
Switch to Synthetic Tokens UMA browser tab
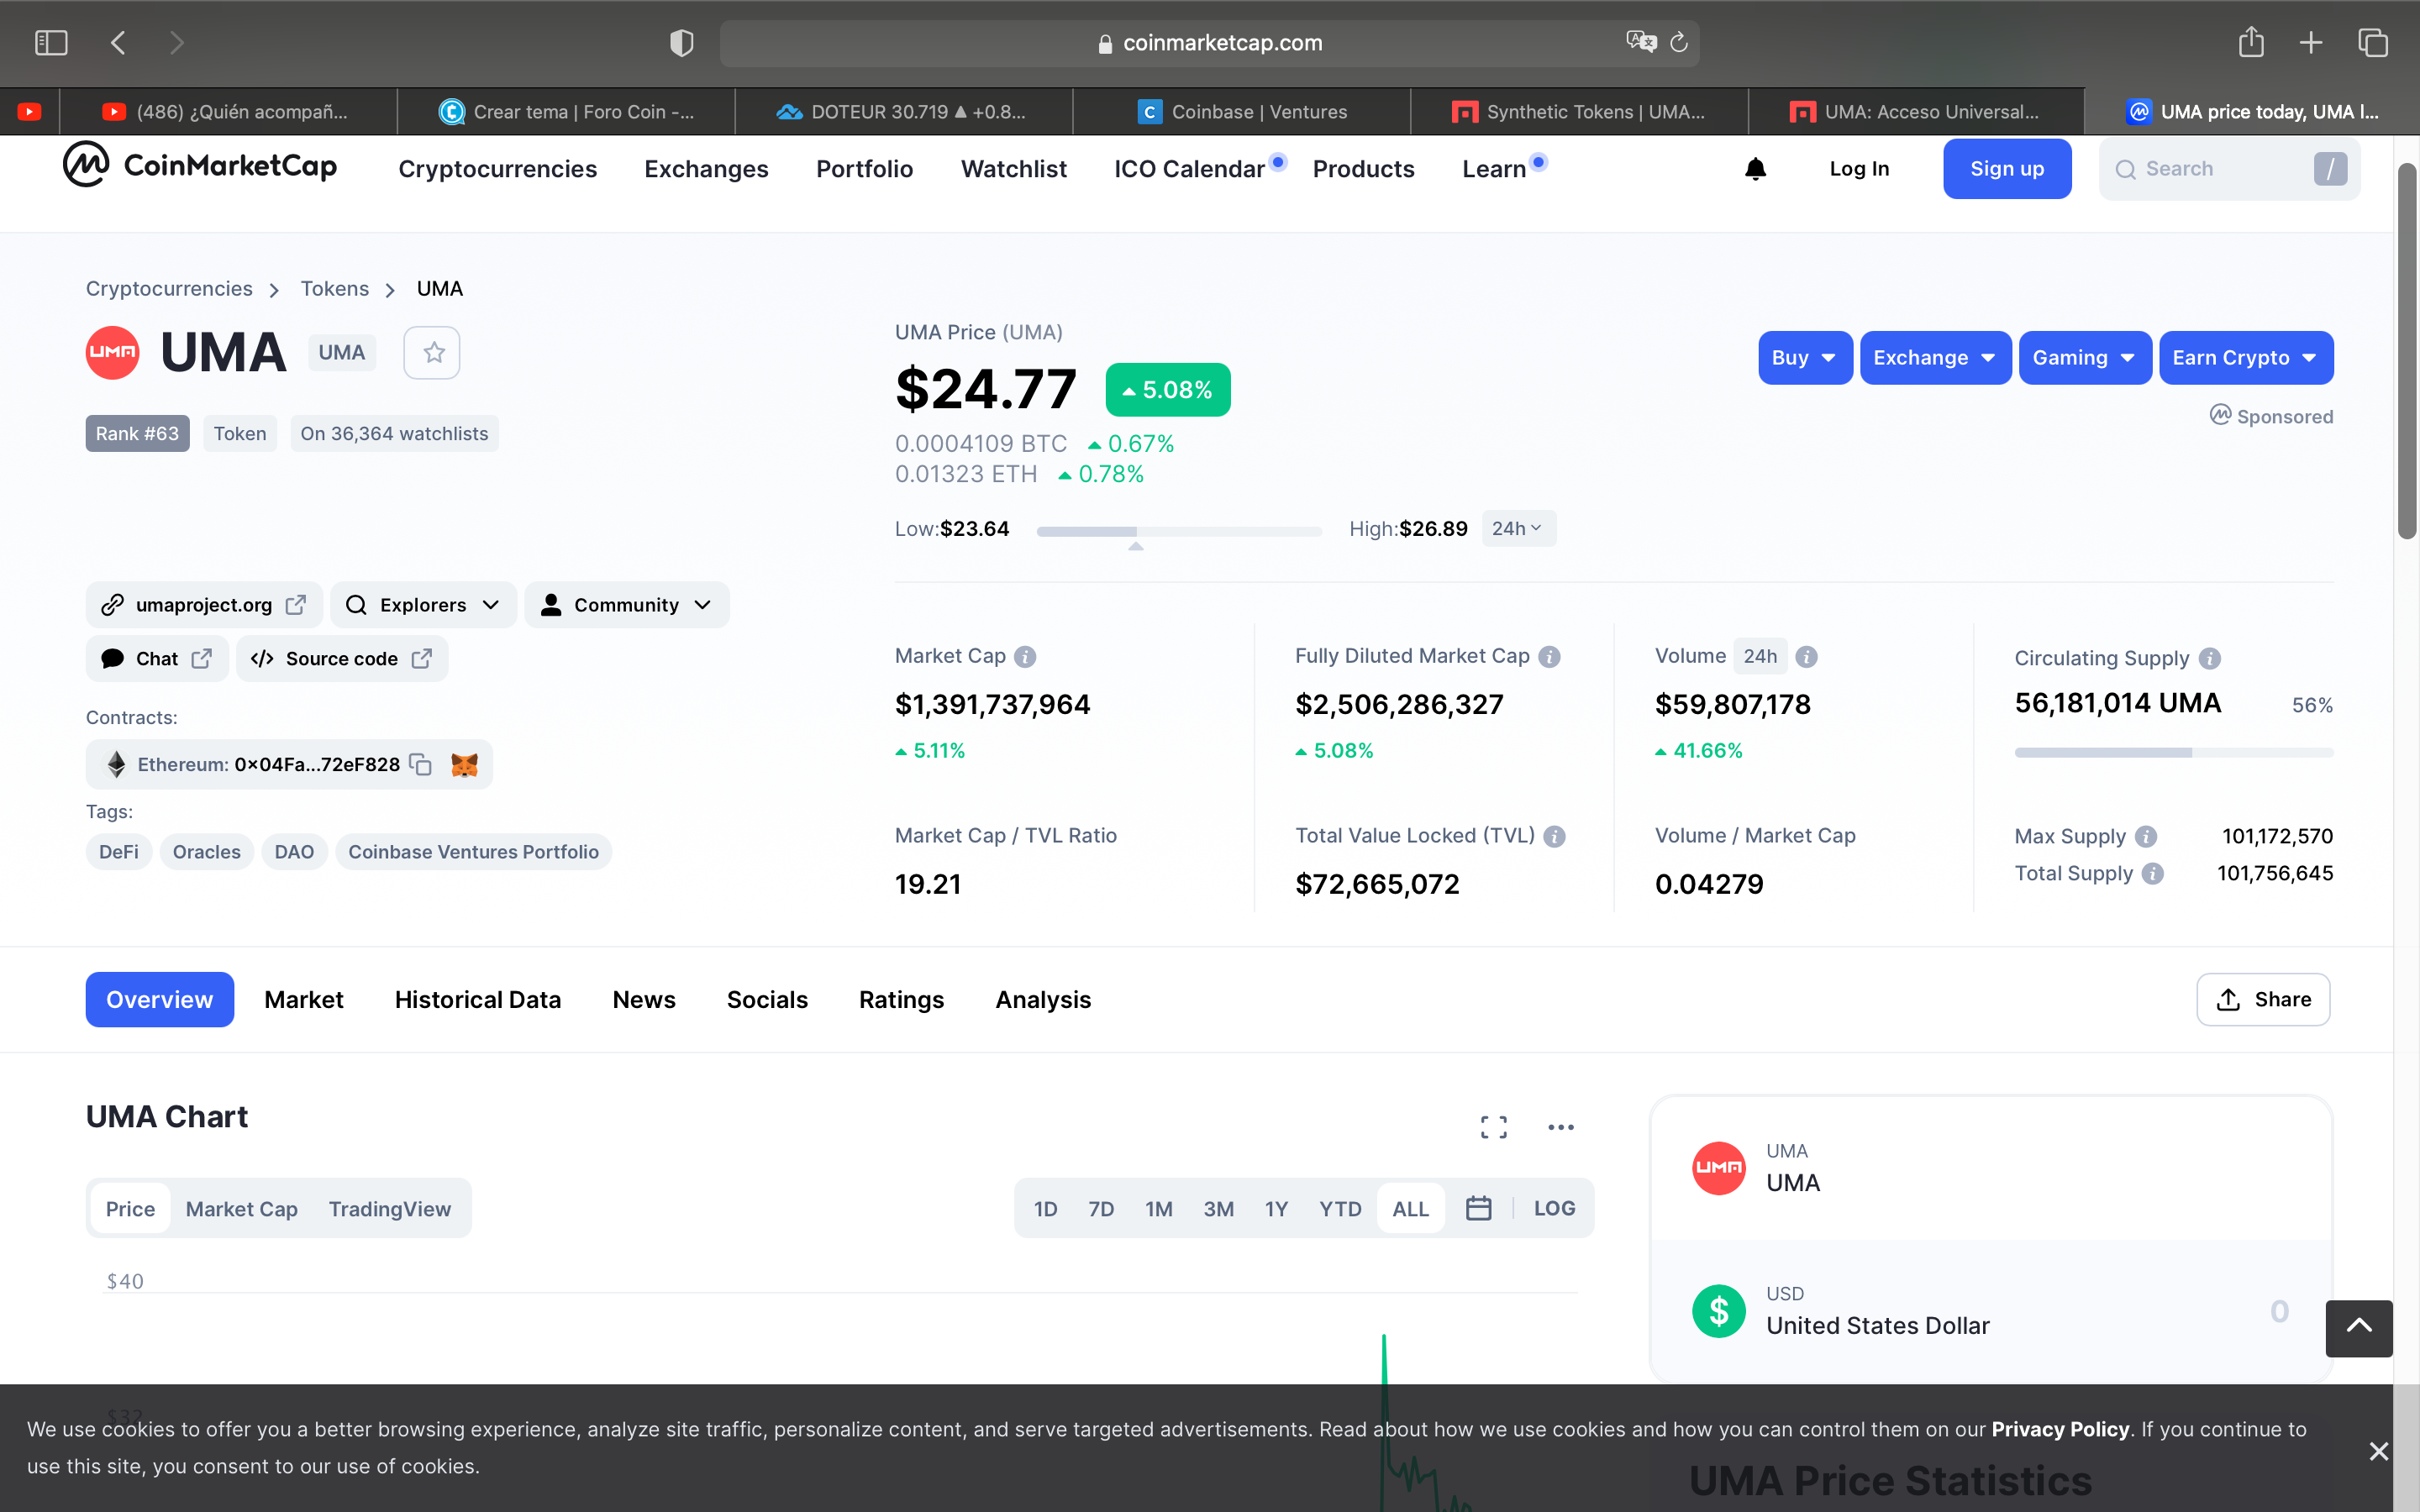[x=1579, y=111]
